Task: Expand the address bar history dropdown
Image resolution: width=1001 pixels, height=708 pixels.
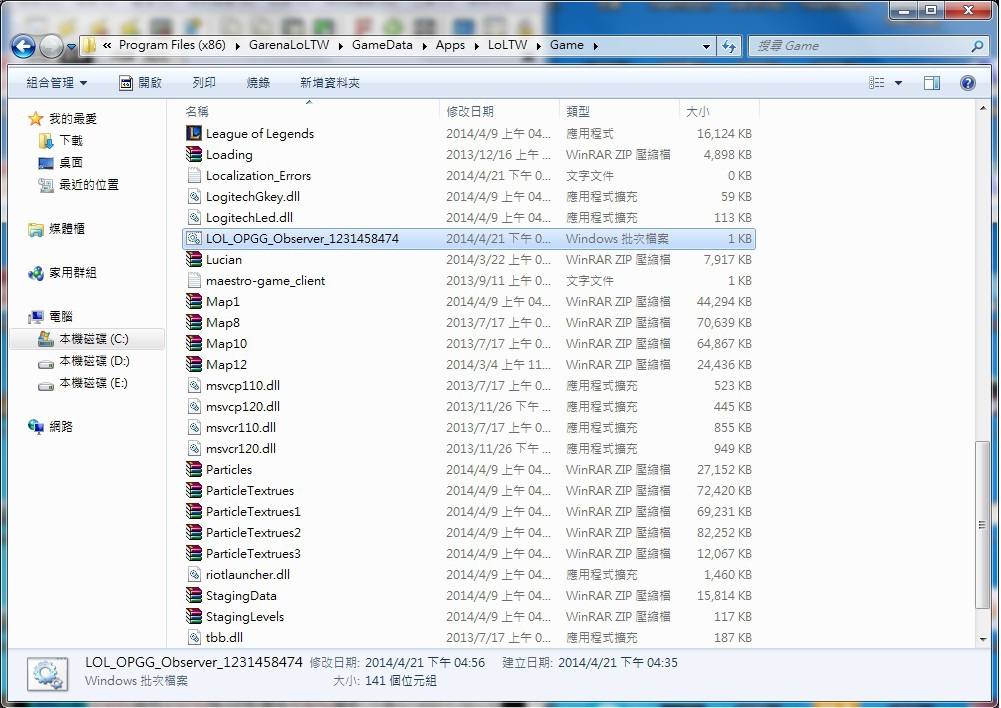Action: point(705,46)
